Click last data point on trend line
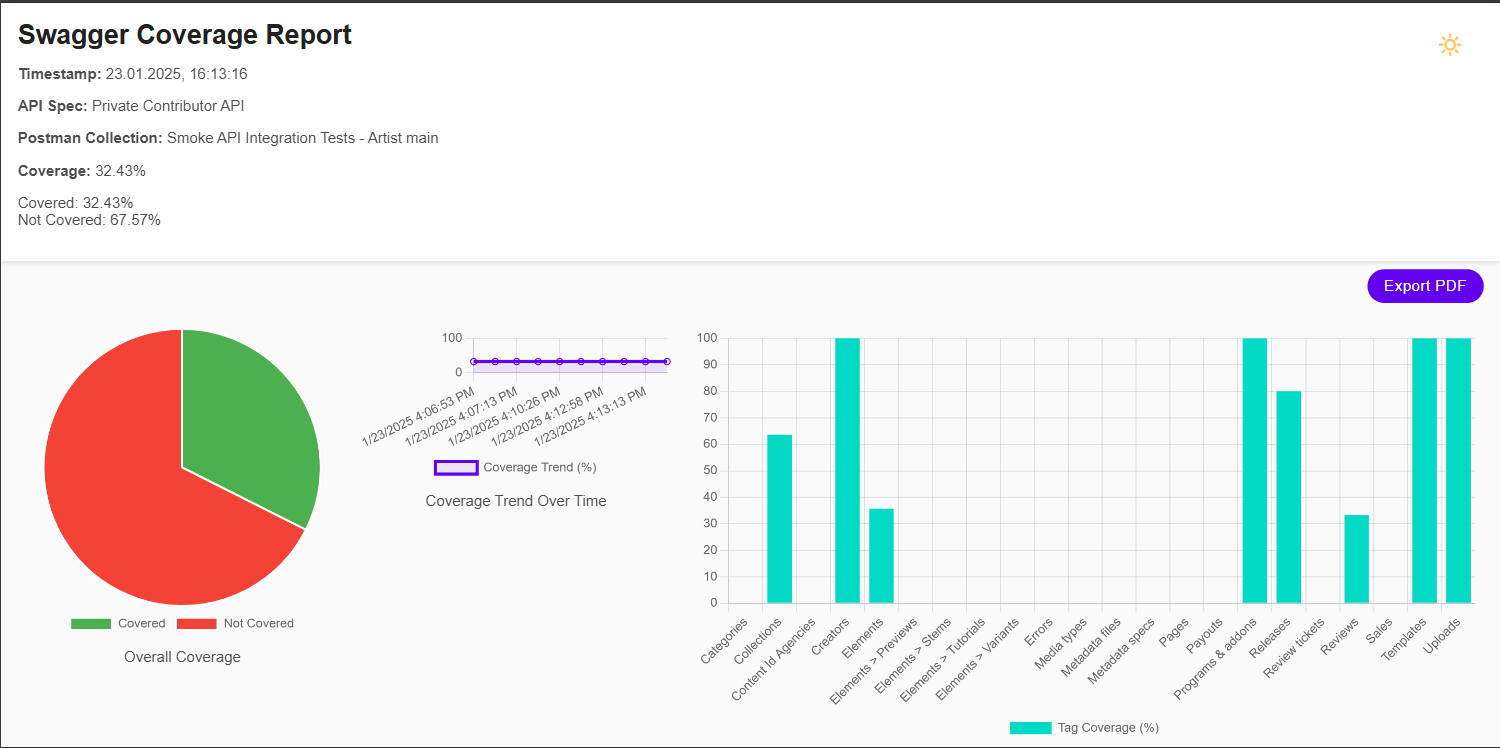 [666, 361]
